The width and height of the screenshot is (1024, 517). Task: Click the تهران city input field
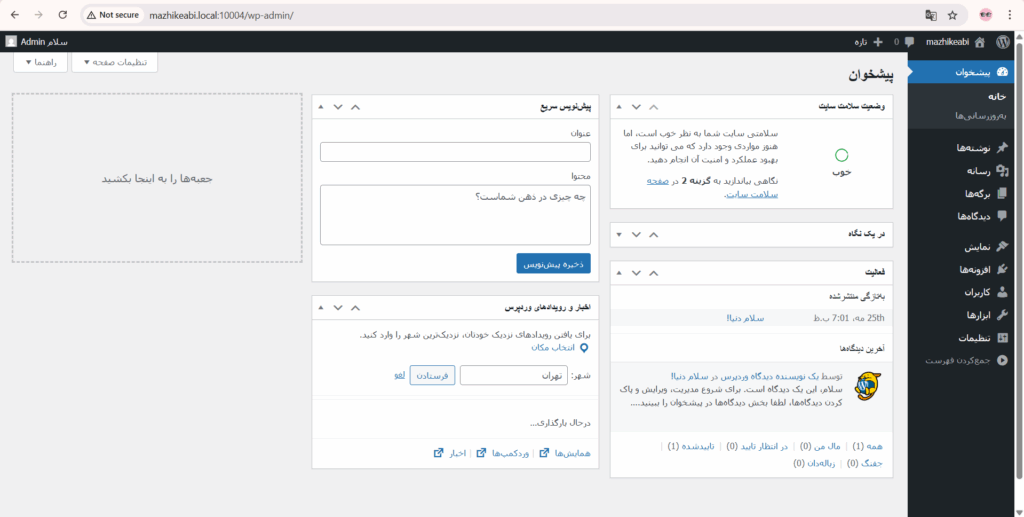(x=514, y=375)
